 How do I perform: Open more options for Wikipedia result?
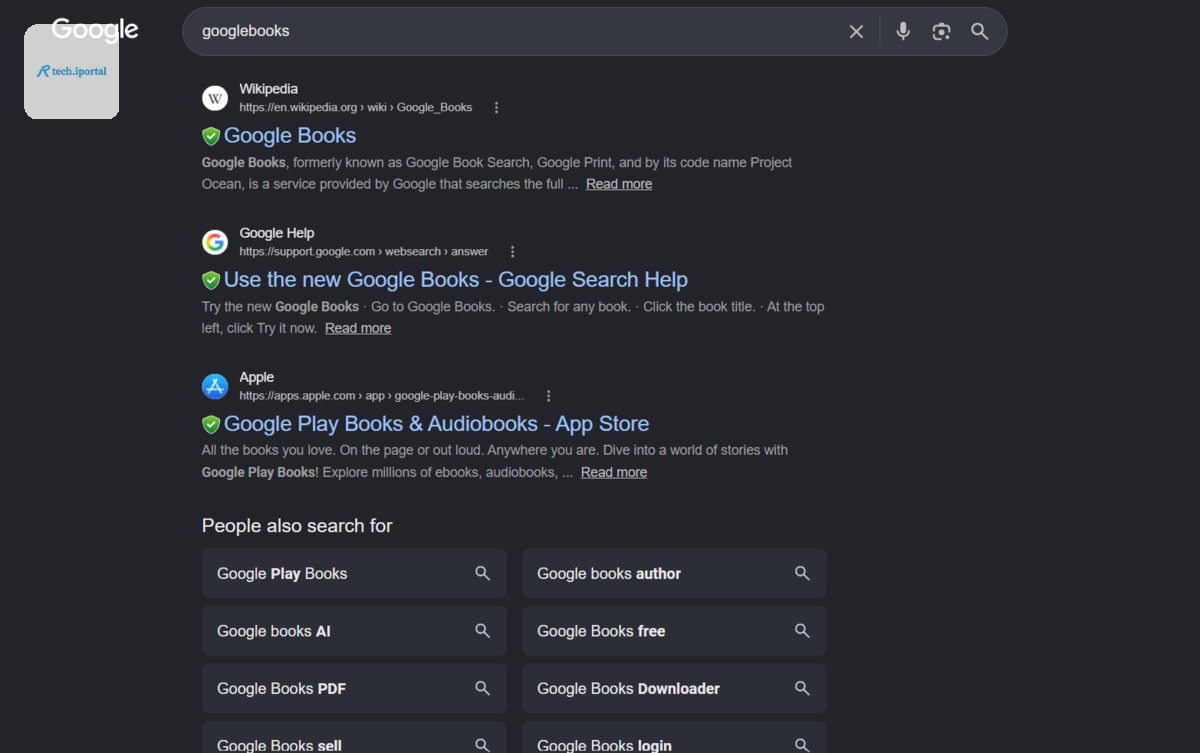[x=496, y=108]
